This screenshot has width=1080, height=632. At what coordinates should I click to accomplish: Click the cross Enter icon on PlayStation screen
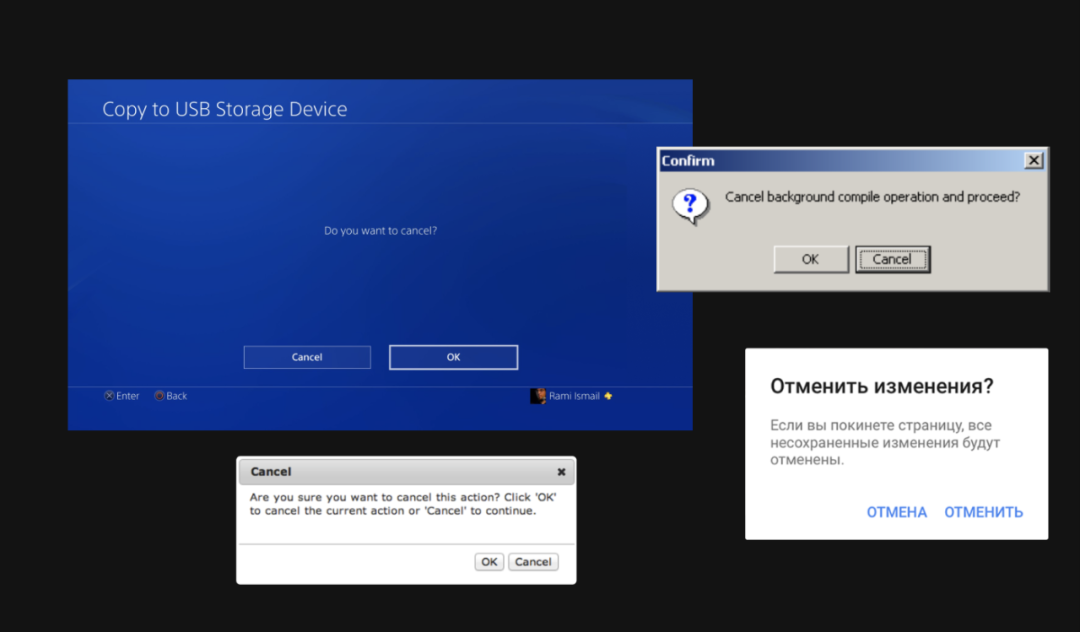coord(109,396)
